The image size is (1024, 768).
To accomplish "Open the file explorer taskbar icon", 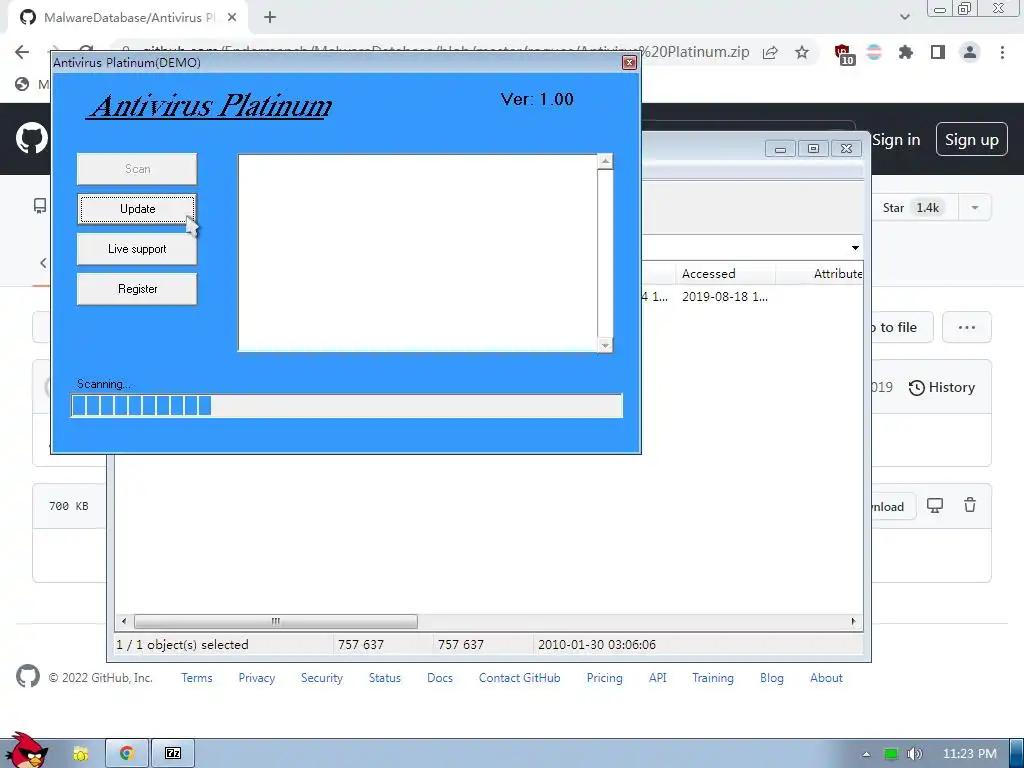I will point(81,754).
